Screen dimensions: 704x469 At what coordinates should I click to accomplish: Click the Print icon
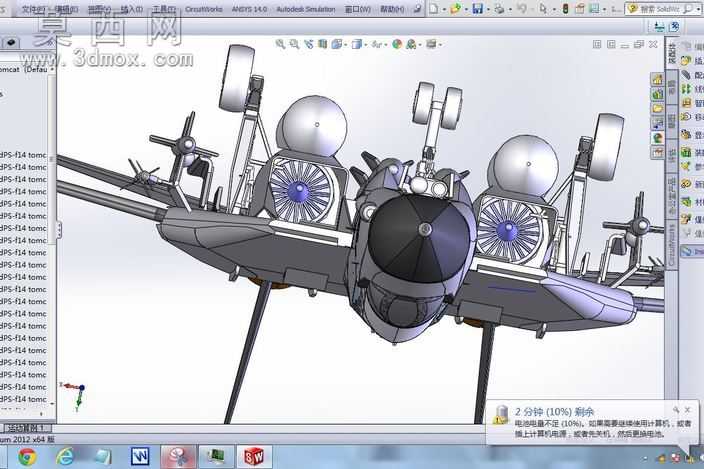coord(499,8)
